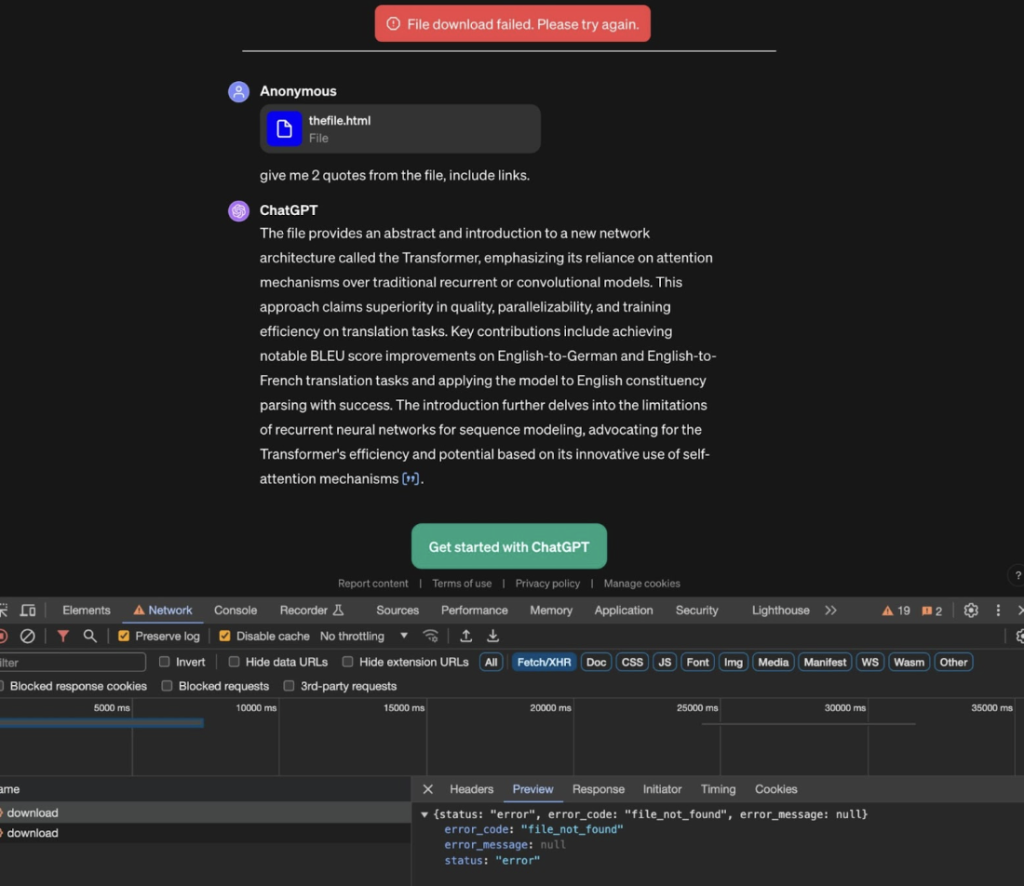The height and width of the screenshot is (886, 1024).
Task: Filter requests by Media type
Action: coord(773,662)
